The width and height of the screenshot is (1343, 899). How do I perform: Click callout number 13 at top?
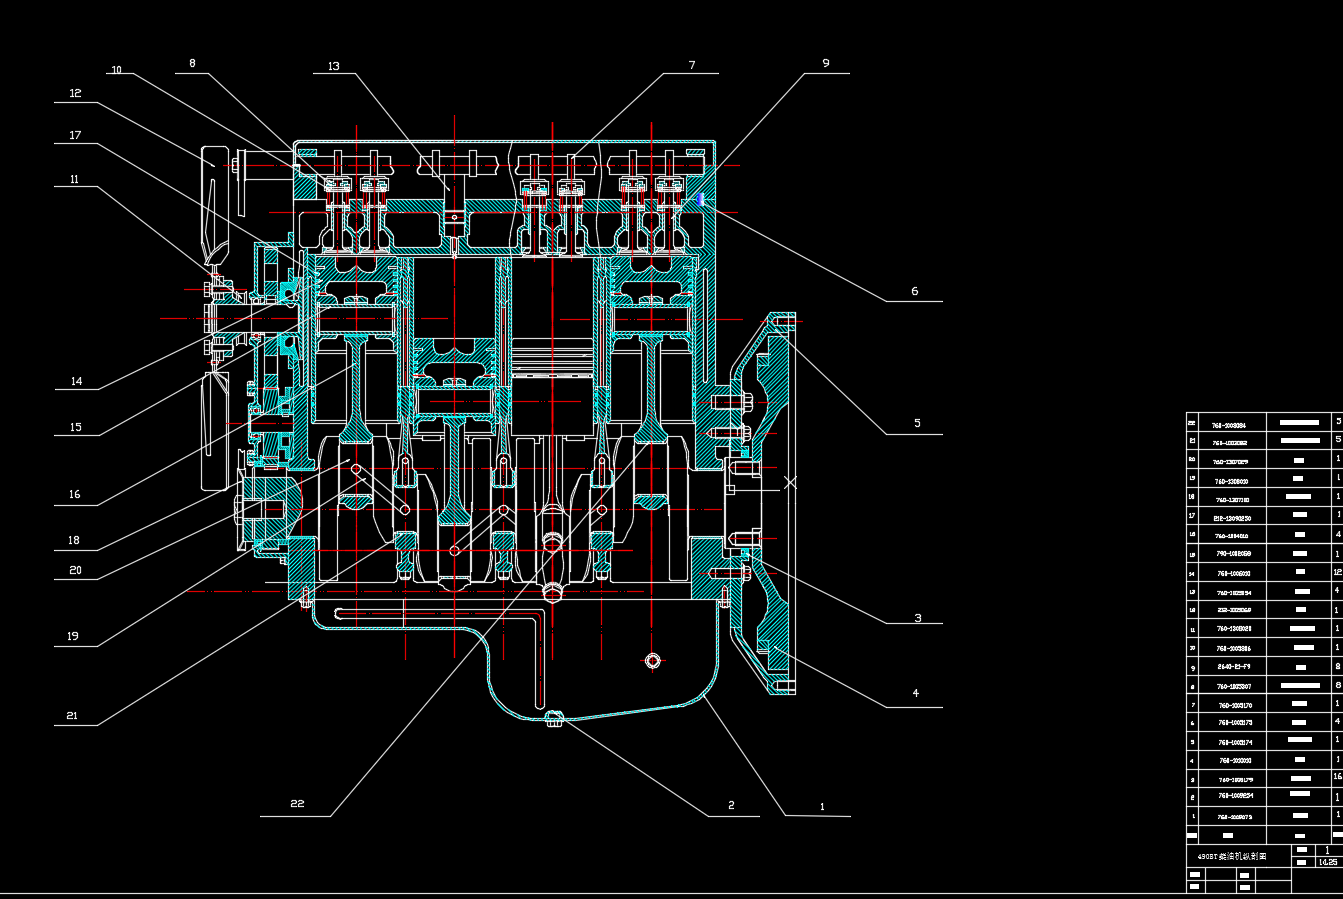333,67
